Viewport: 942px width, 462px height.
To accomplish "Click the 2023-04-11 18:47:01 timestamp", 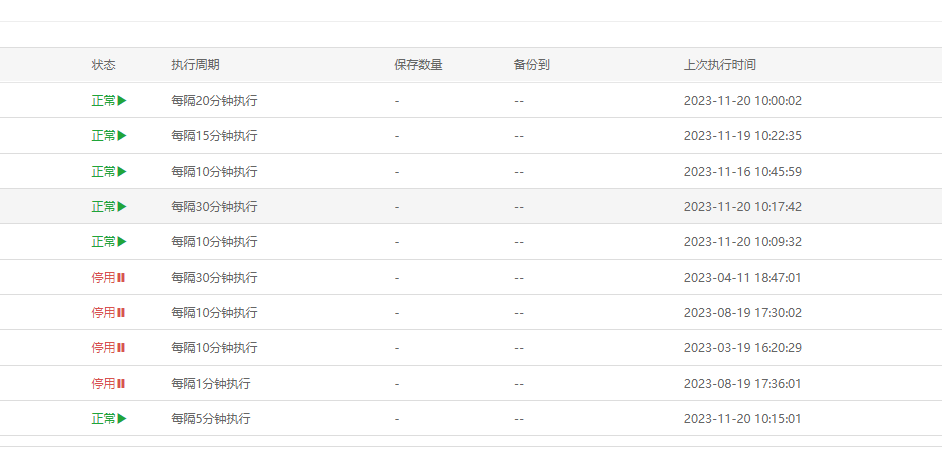I will [x=742, y=278].
